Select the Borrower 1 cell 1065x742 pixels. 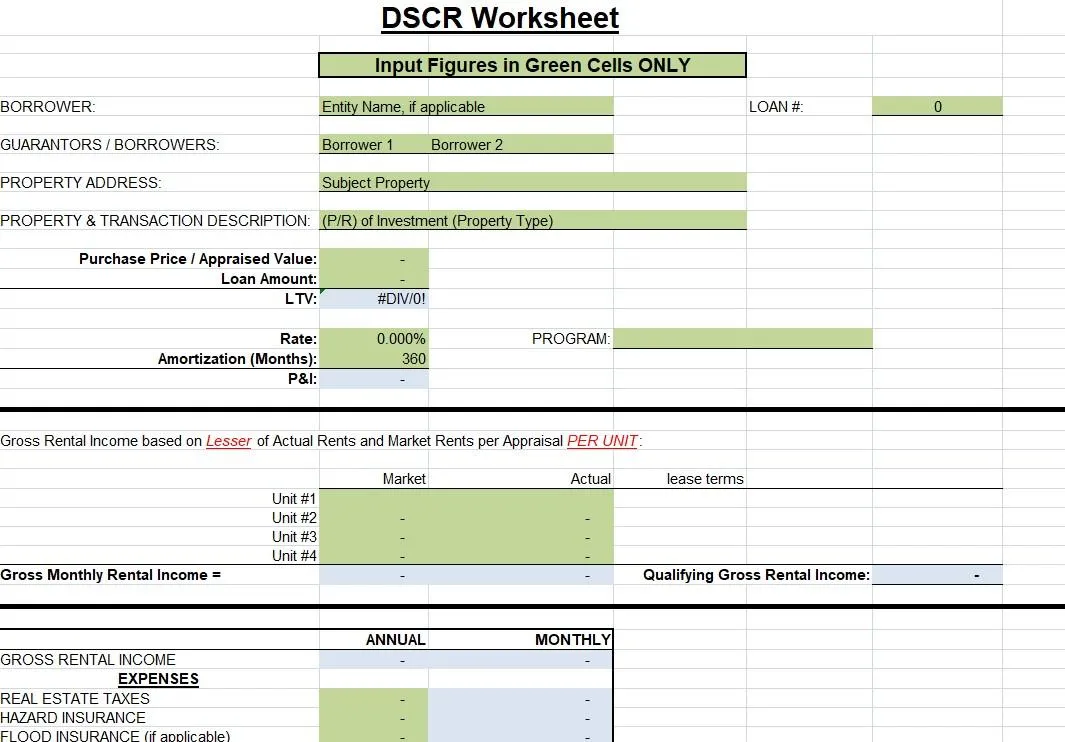[x=374, y=145]
